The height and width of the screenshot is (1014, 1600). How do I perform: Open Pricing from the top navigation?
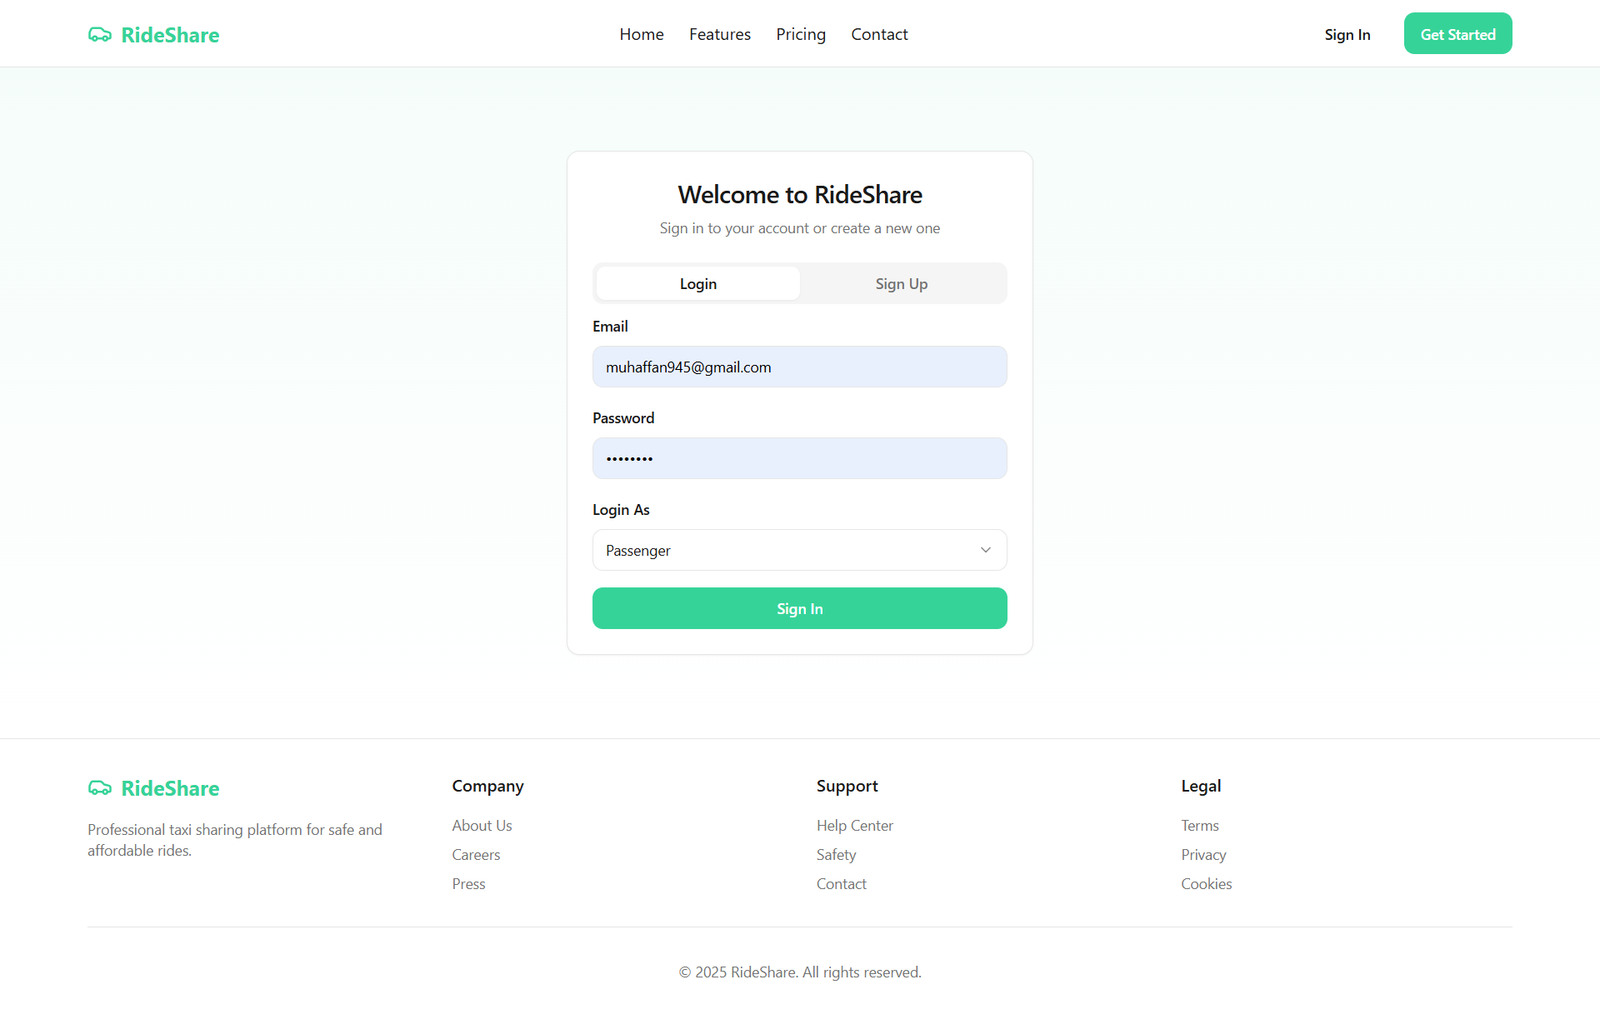pos(800,34)
